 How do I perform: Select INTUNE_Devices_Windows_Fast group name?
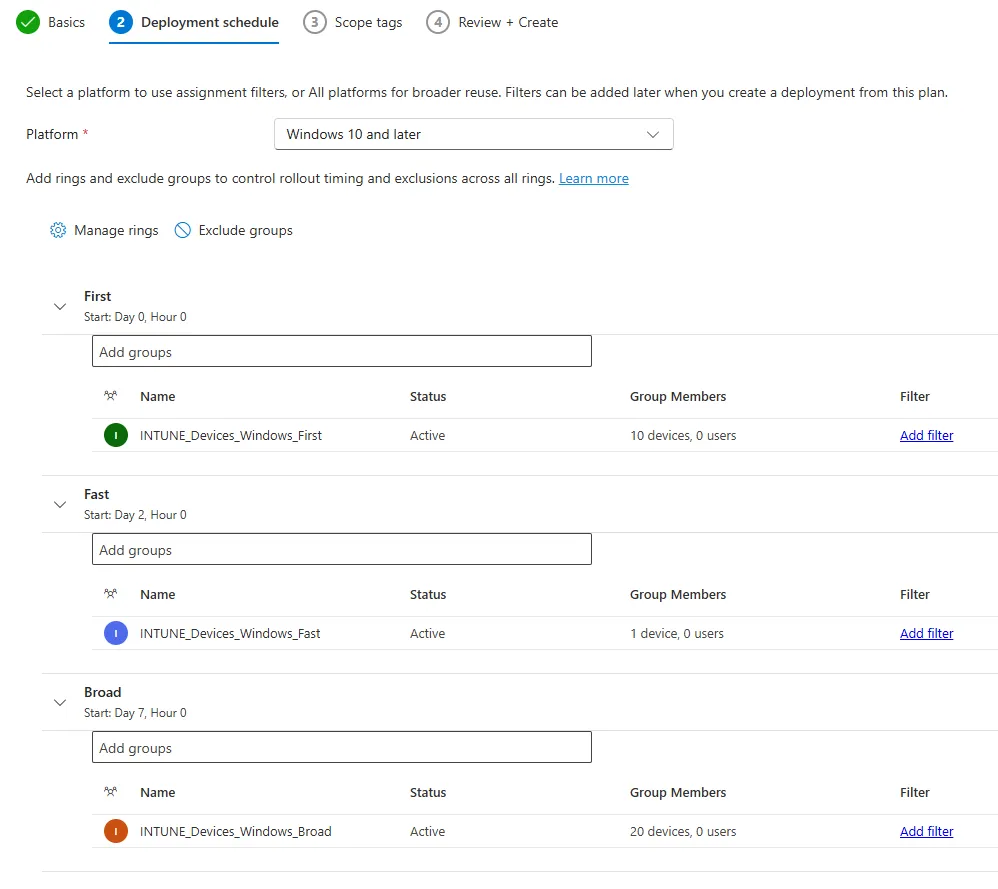click(230, 633)
